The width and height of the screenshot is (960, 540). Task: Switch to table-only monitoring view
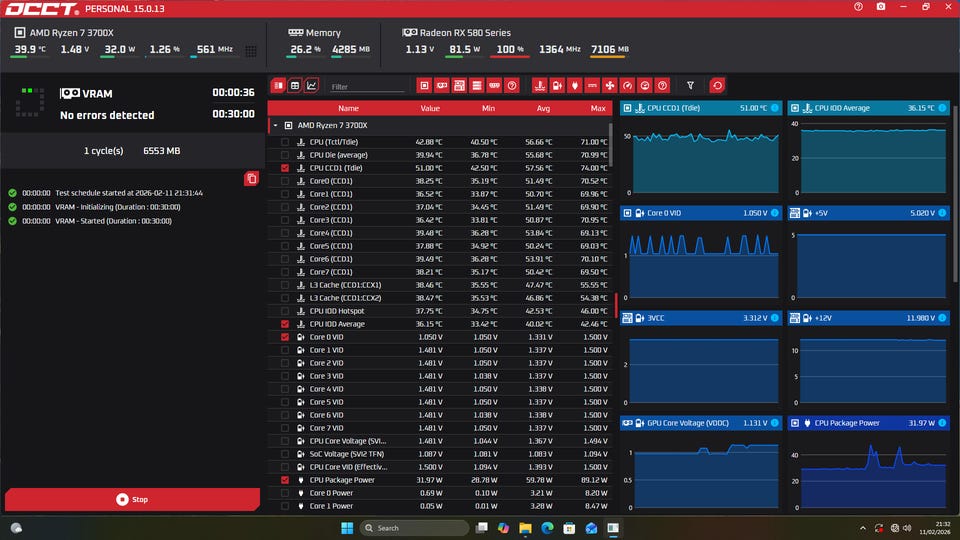[295, 86]
